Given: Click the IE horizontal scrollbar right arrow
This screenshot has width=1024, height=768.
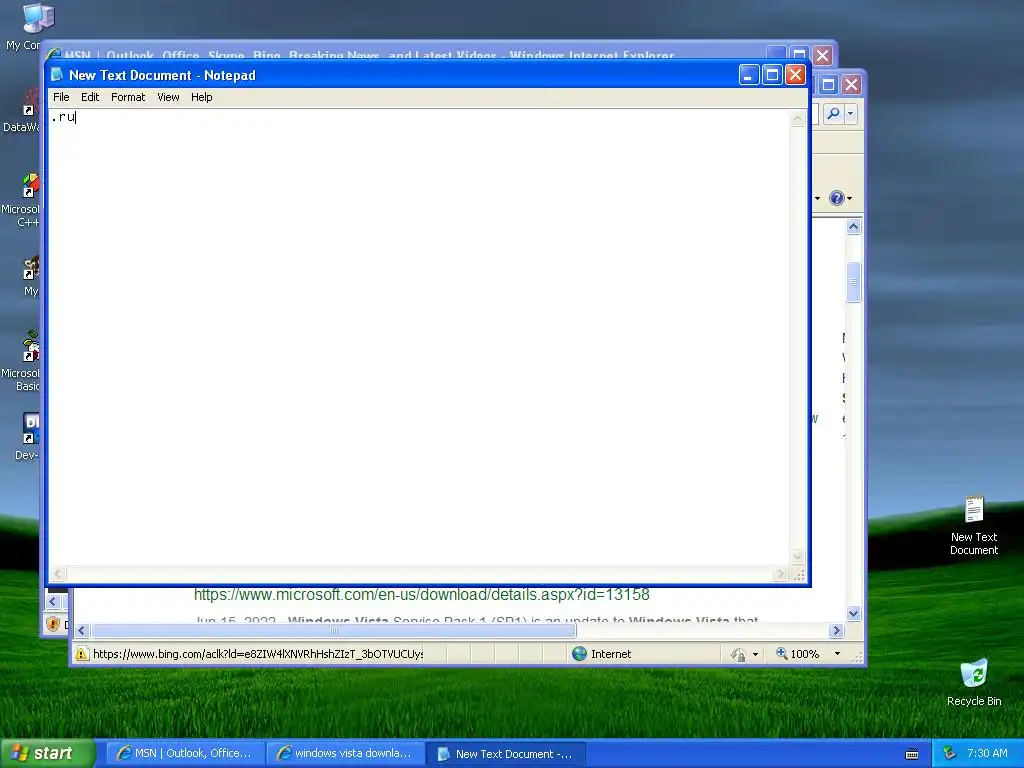Looking at the screenshot, I should 836,630.
